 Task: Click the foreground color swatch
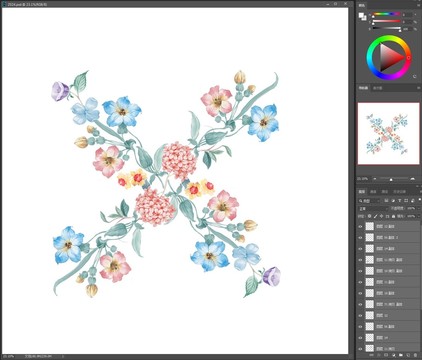361,15
